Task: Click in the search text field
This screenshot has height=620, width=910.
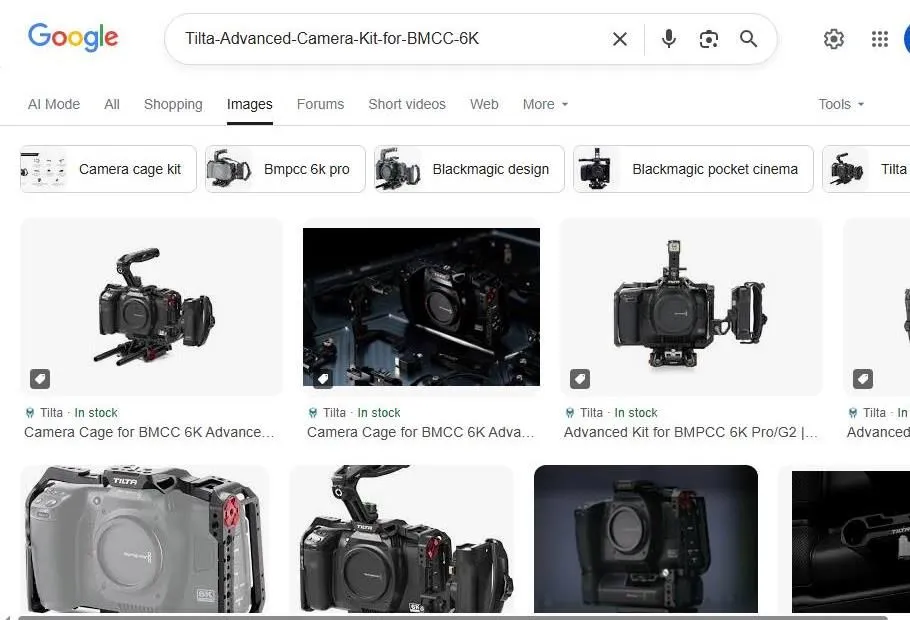Action: pyautogui.click(x=389, y=39)
